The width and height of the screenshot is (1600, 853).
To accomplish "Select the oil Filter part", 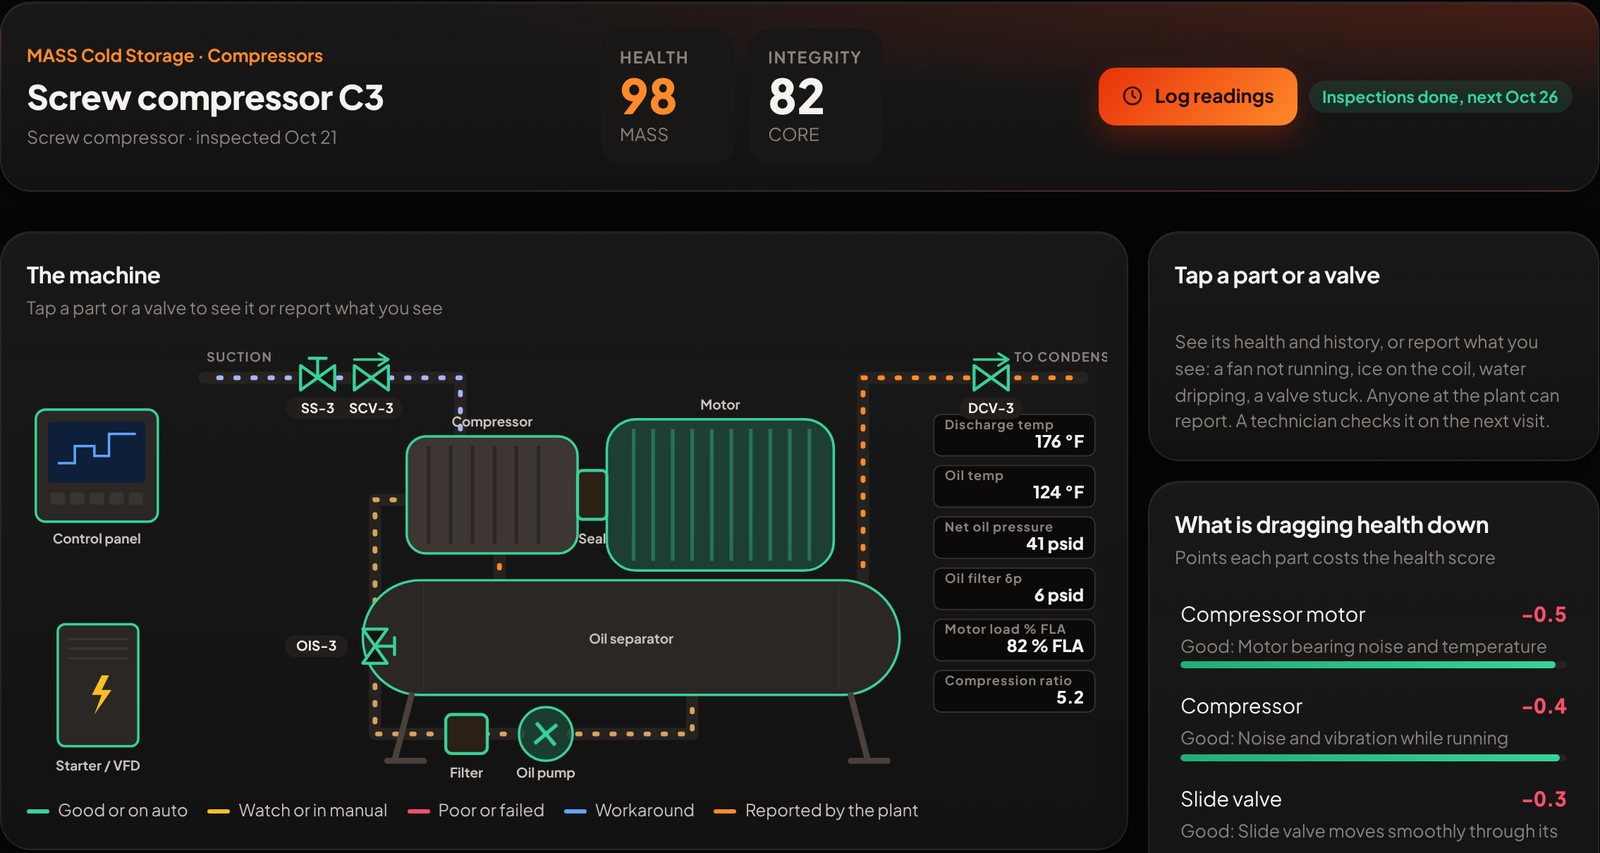I will click(466, 734).
